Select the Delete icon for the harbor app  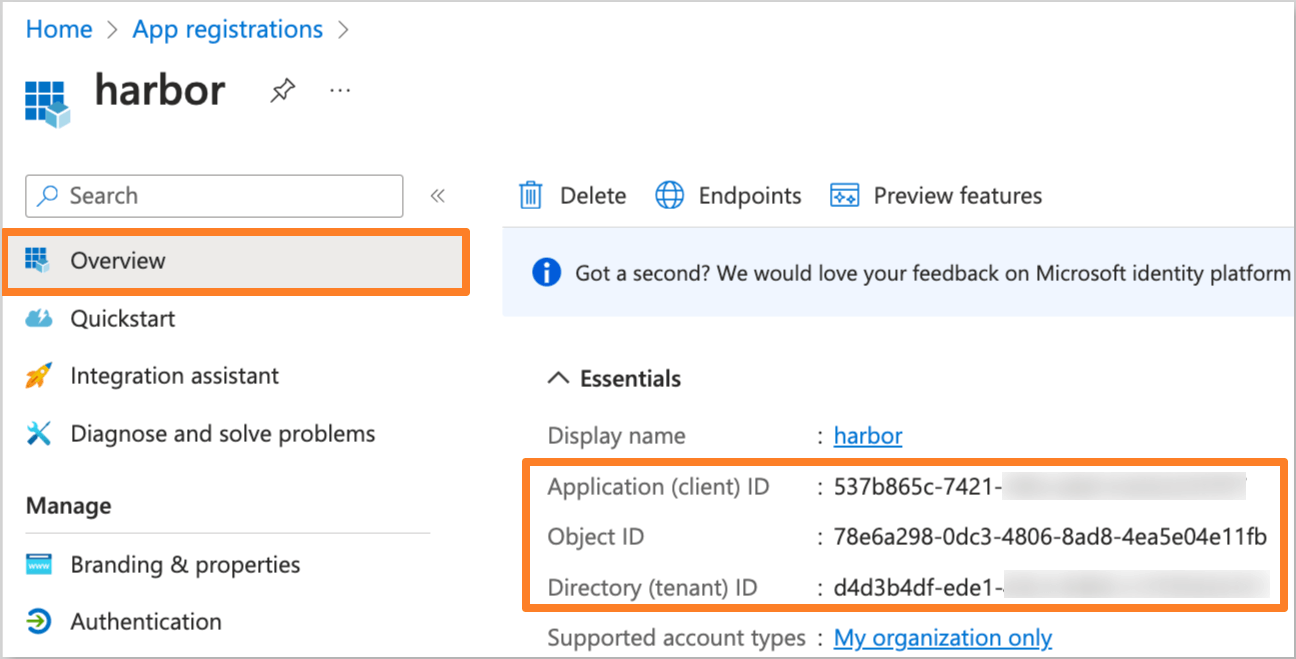point(531,195)
